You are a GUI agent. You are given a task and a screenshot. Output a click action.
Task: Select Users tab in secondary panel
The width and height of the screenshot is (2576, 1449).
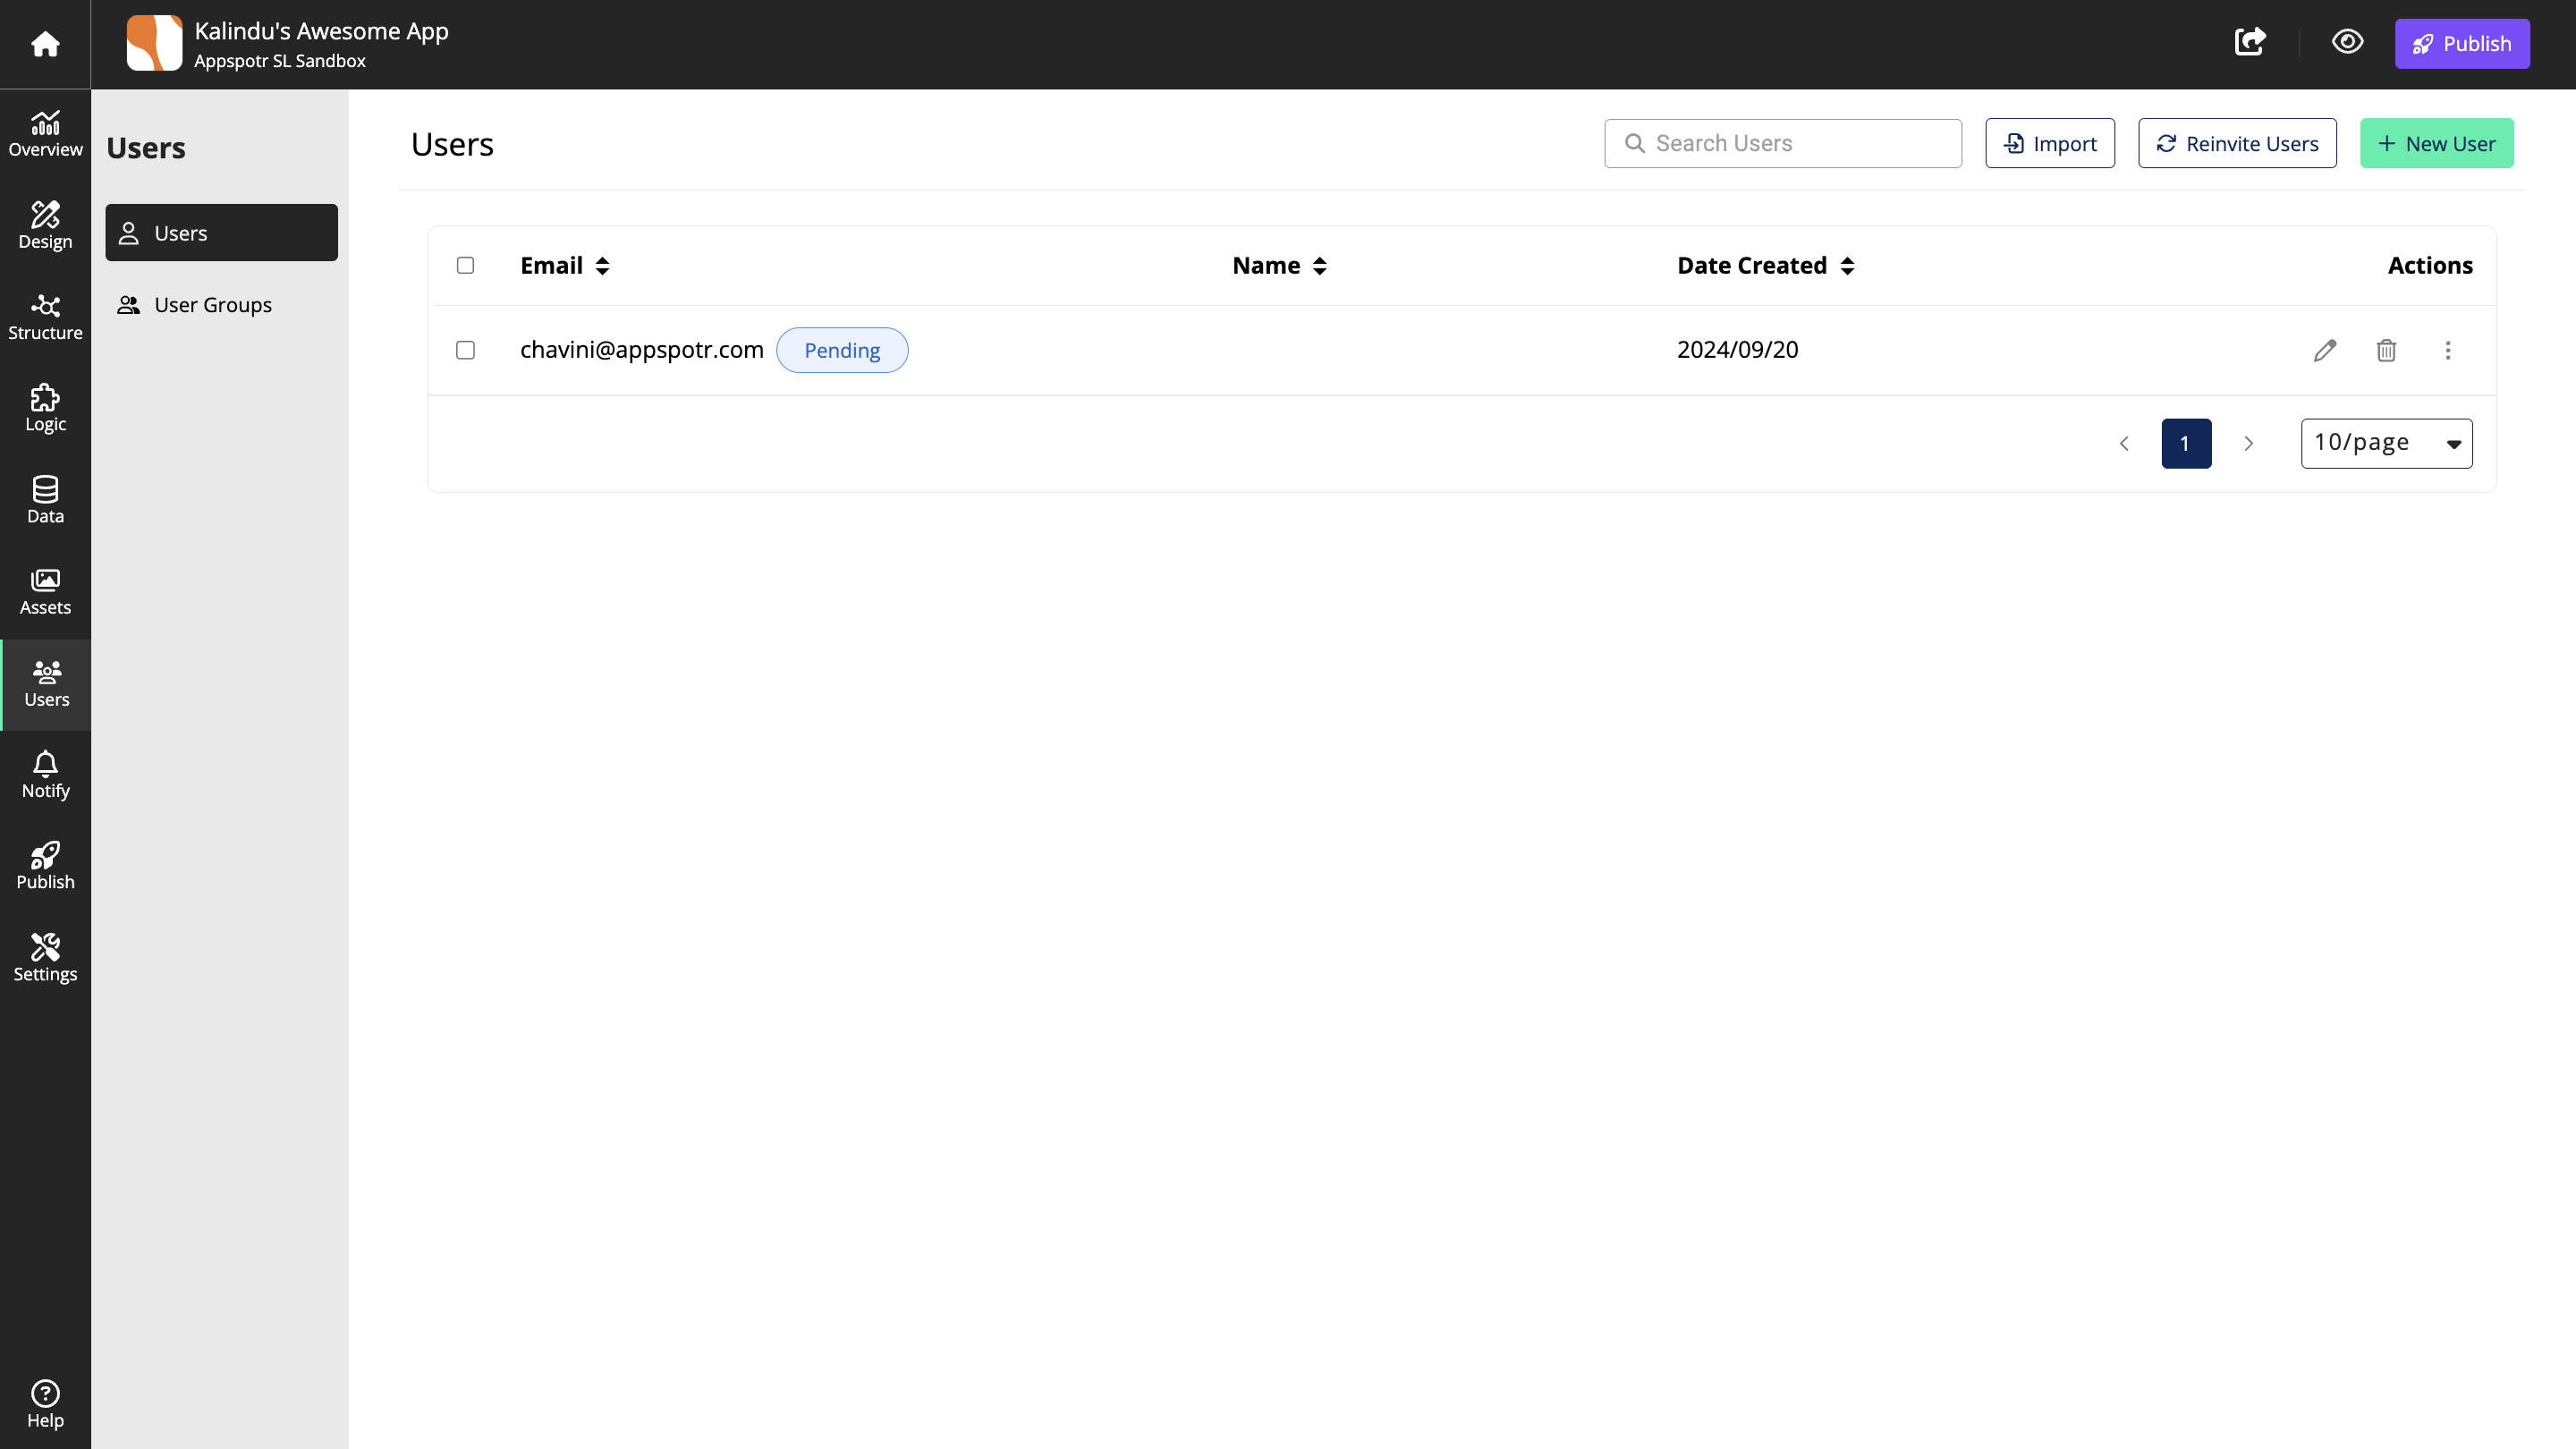[x=221, y=233]
